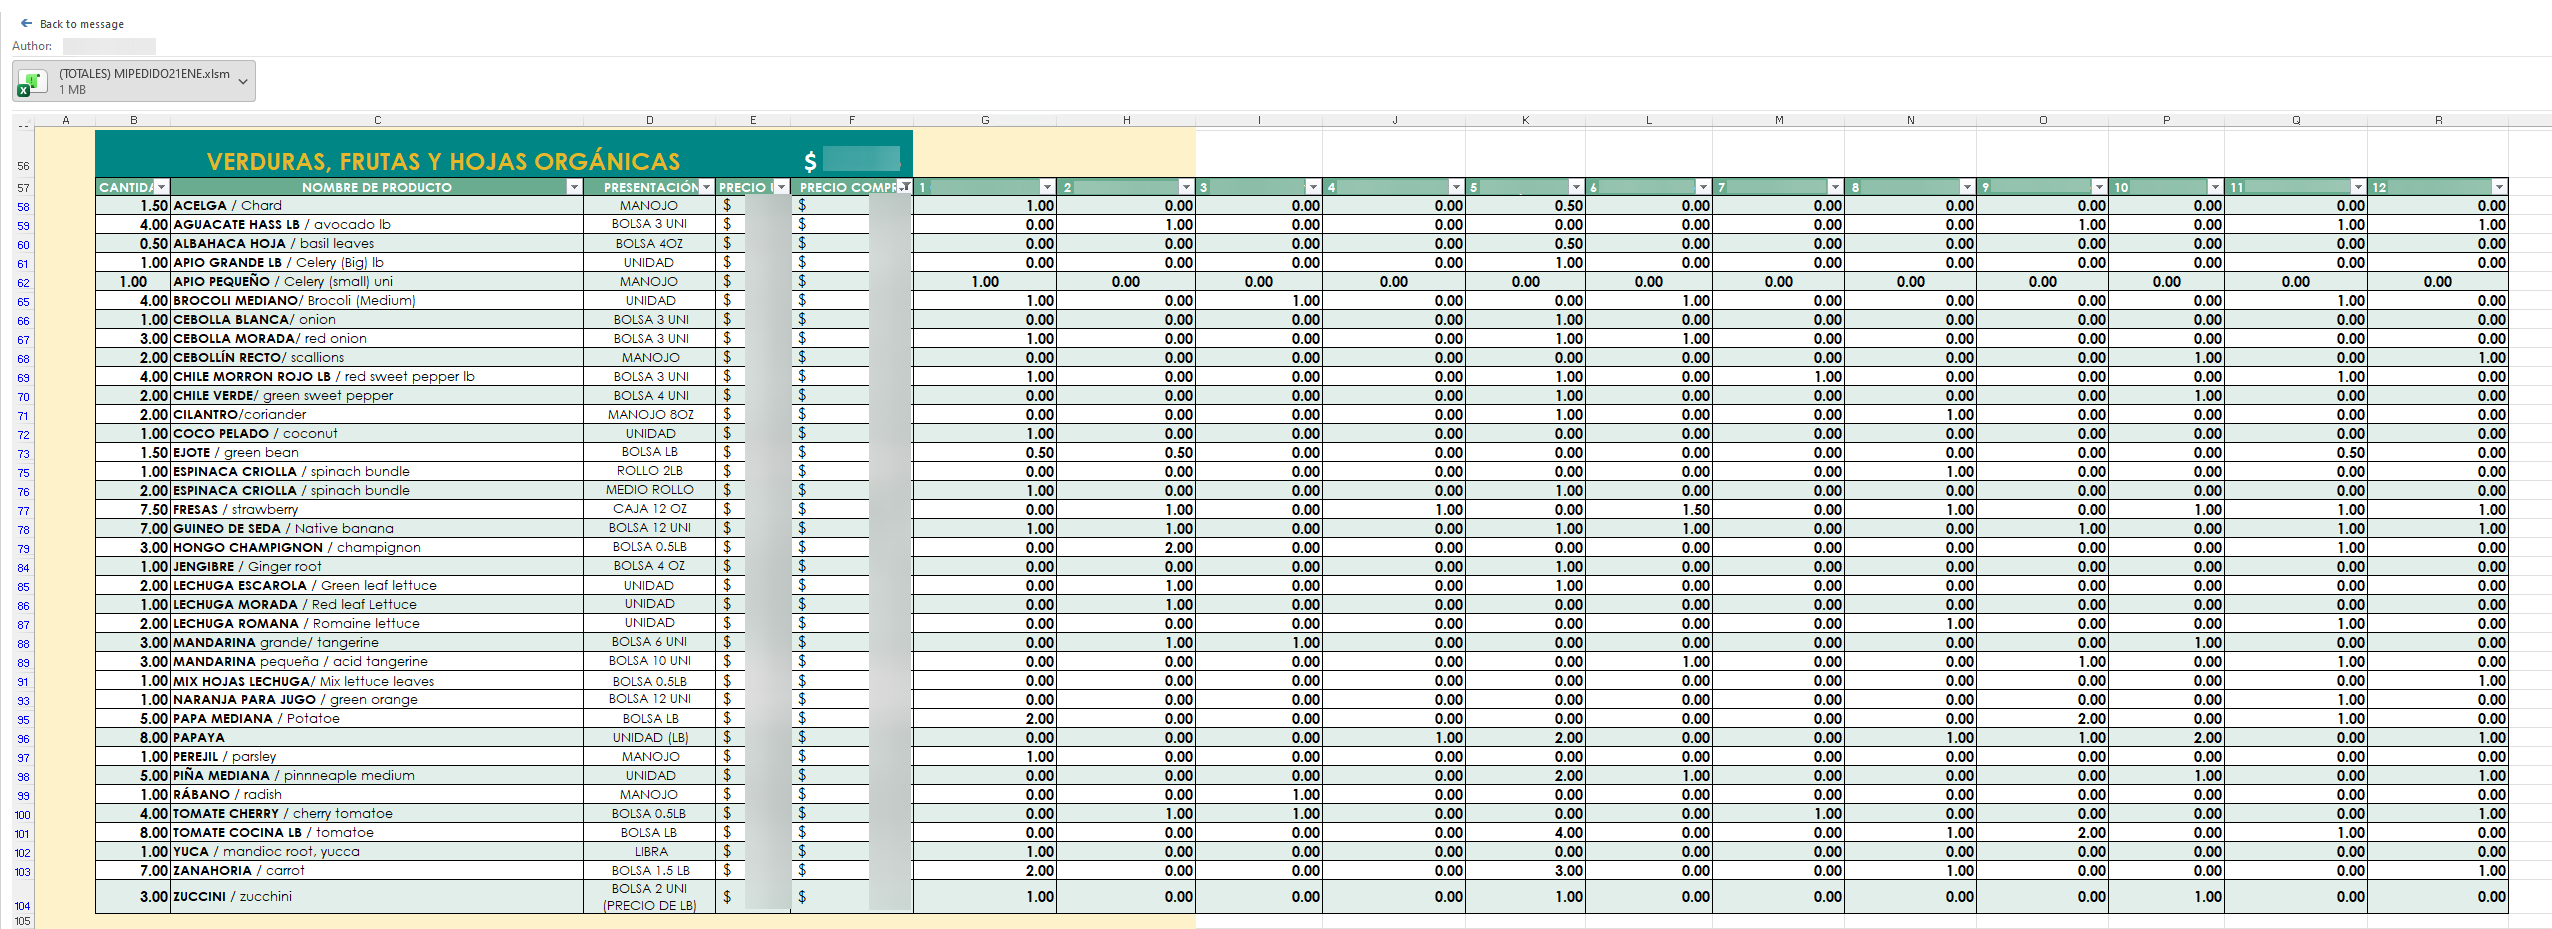Select column C header
The width and height of the screenshot is (2552, 929).
377,120
